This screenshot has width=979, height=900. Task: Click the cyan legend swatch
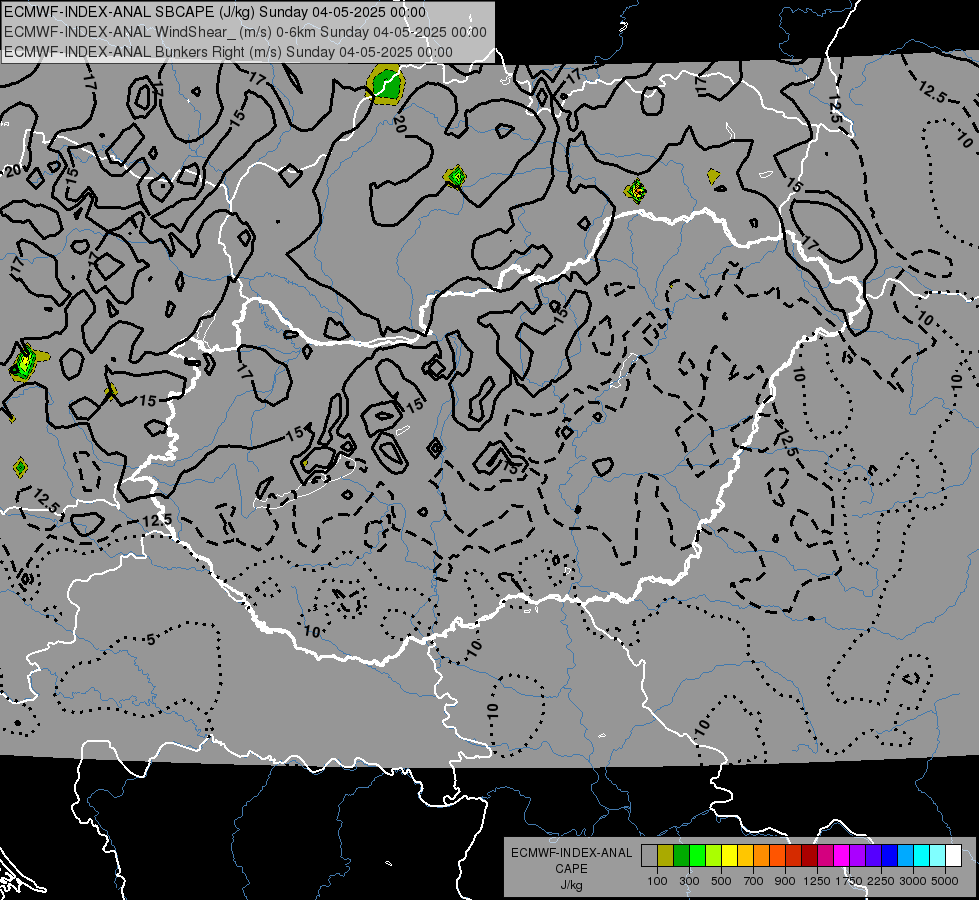[922, 856]
